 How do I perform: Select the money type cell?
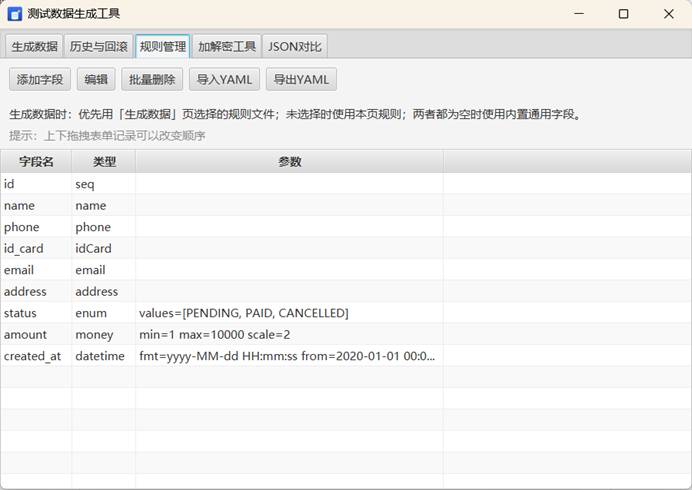(104, 335)
